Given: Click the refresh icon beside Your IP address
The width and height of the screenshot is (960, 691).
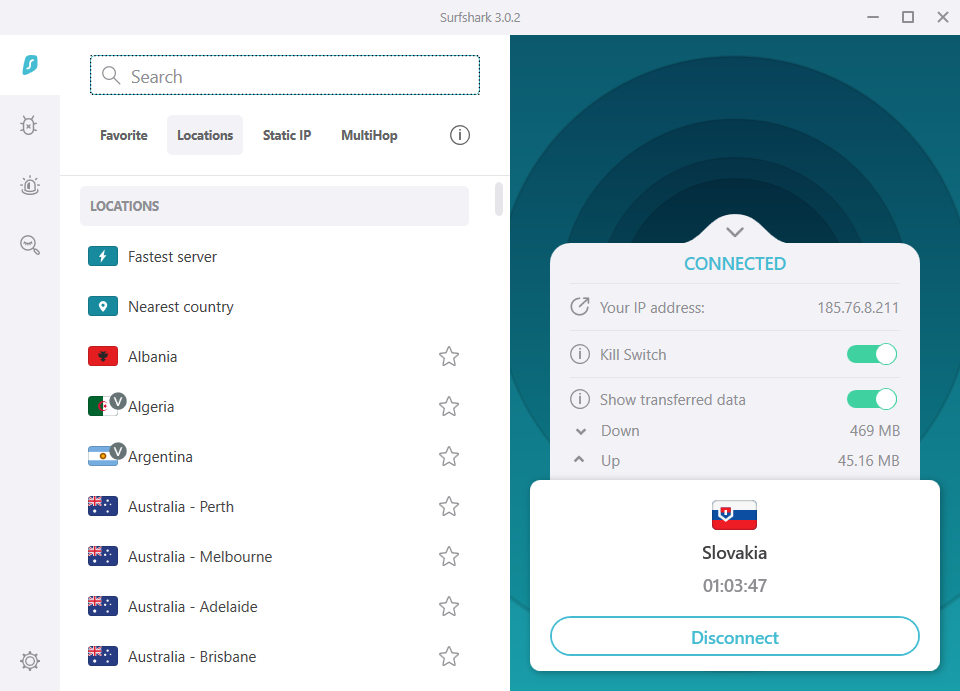Looking at the screenshot, I should tap(579, 307).
